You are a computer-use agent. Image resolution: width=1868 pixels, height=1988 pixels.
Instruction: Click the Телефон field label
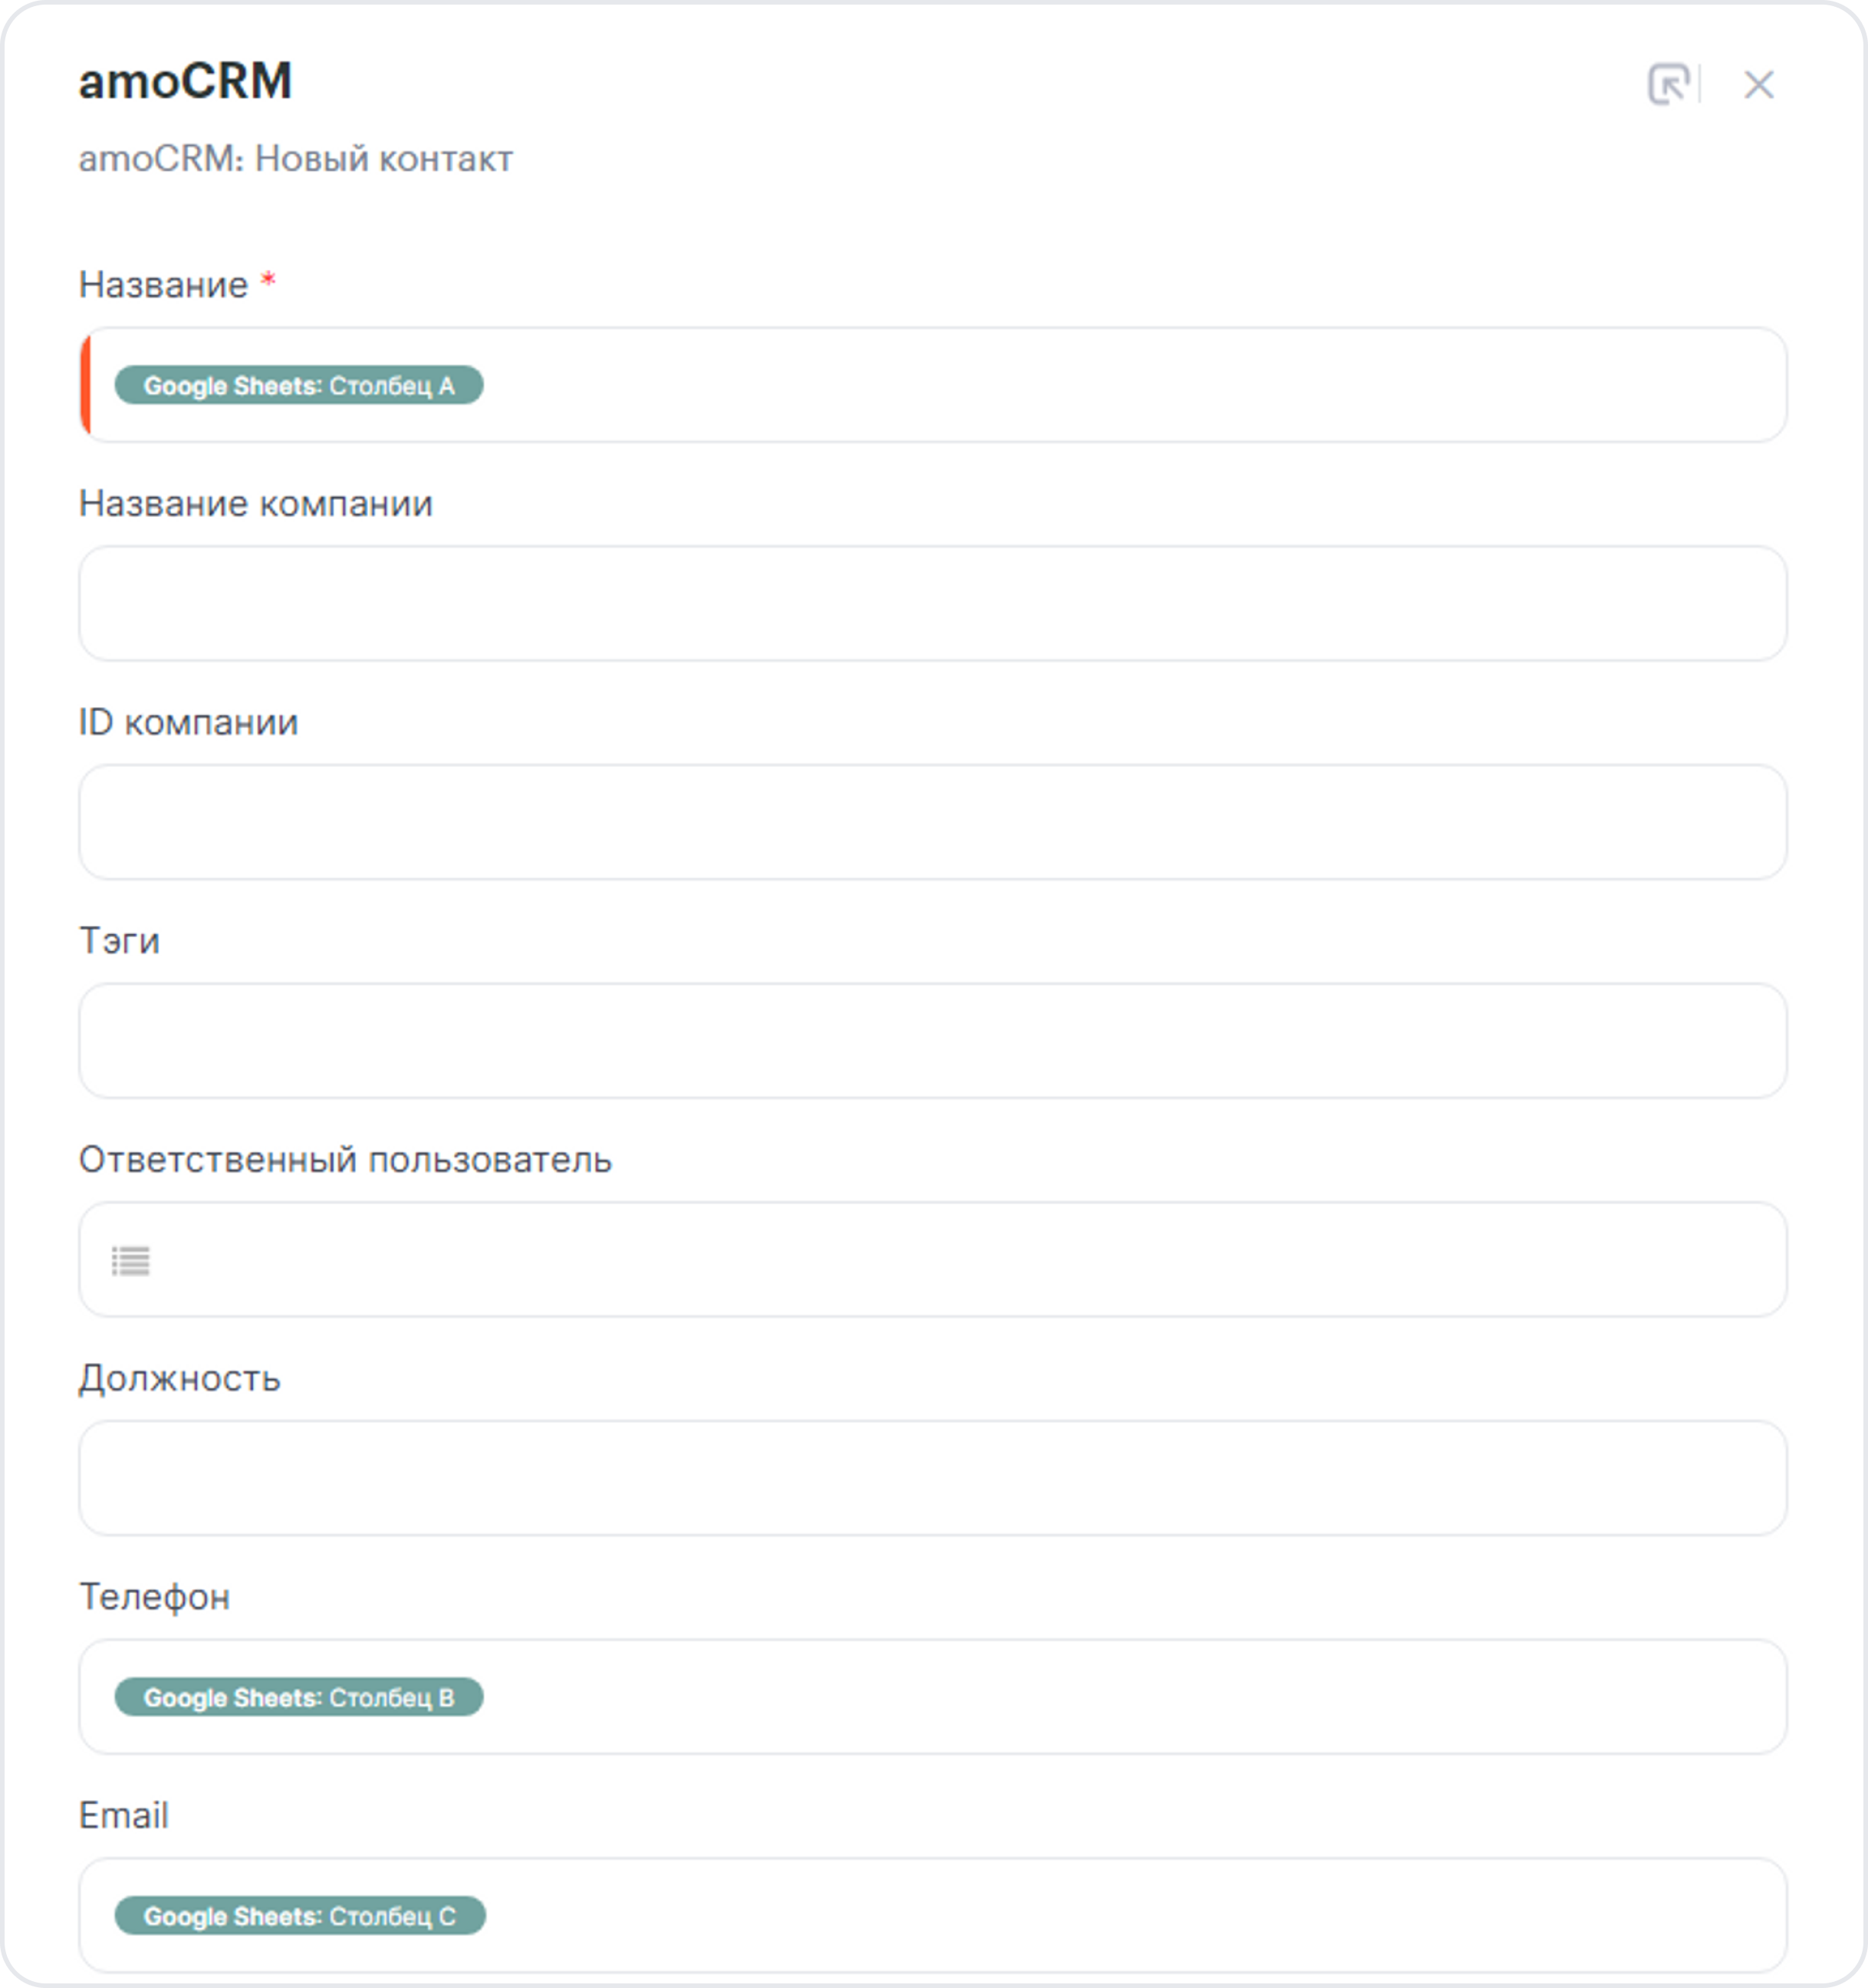(x=155, y=1597)
